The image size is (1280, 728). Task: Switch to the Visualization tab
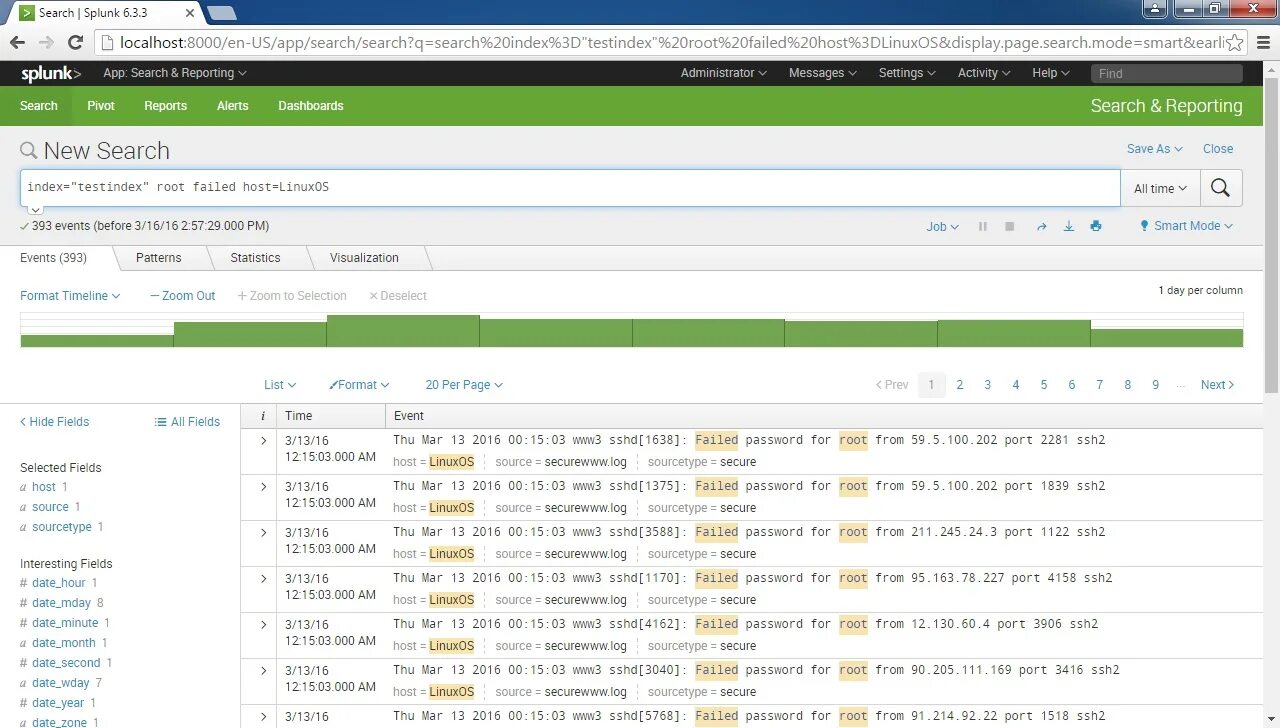click(364, 258)
